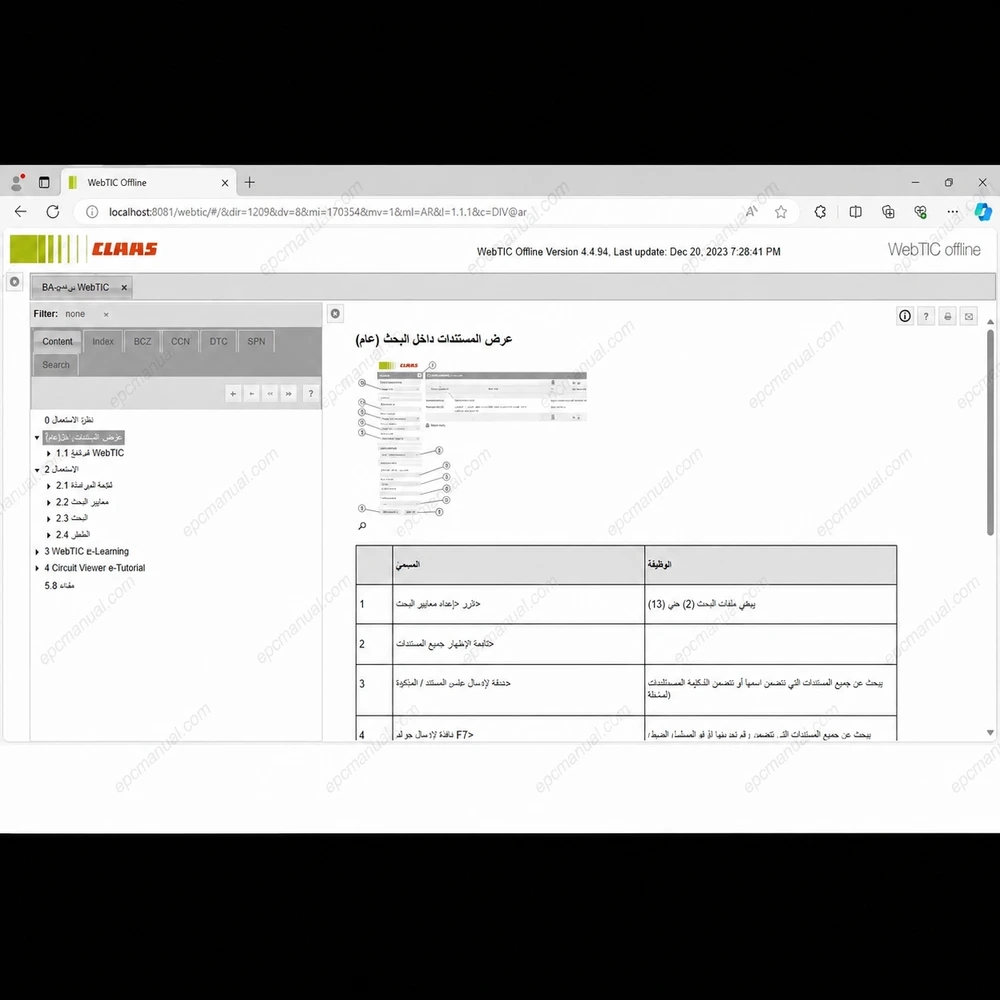Open browser Extensions puzzle icon

pyautogui.click(x=820, y=212)
